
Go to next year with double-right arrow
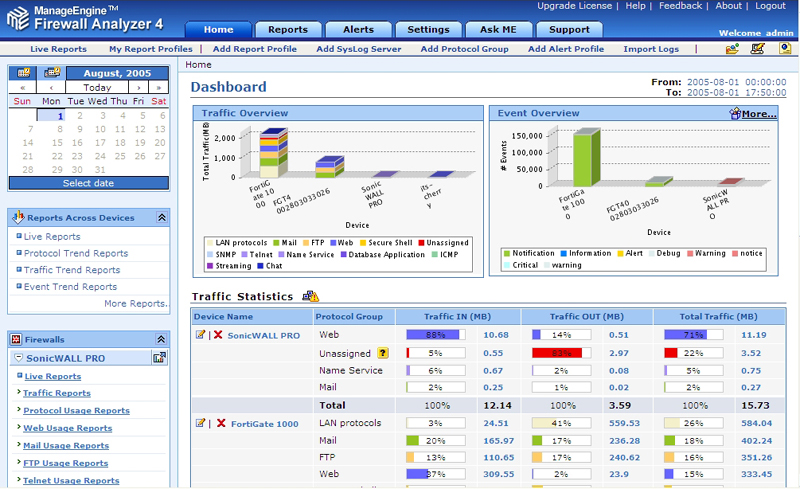pyautogui.click(x=159, y=87)
